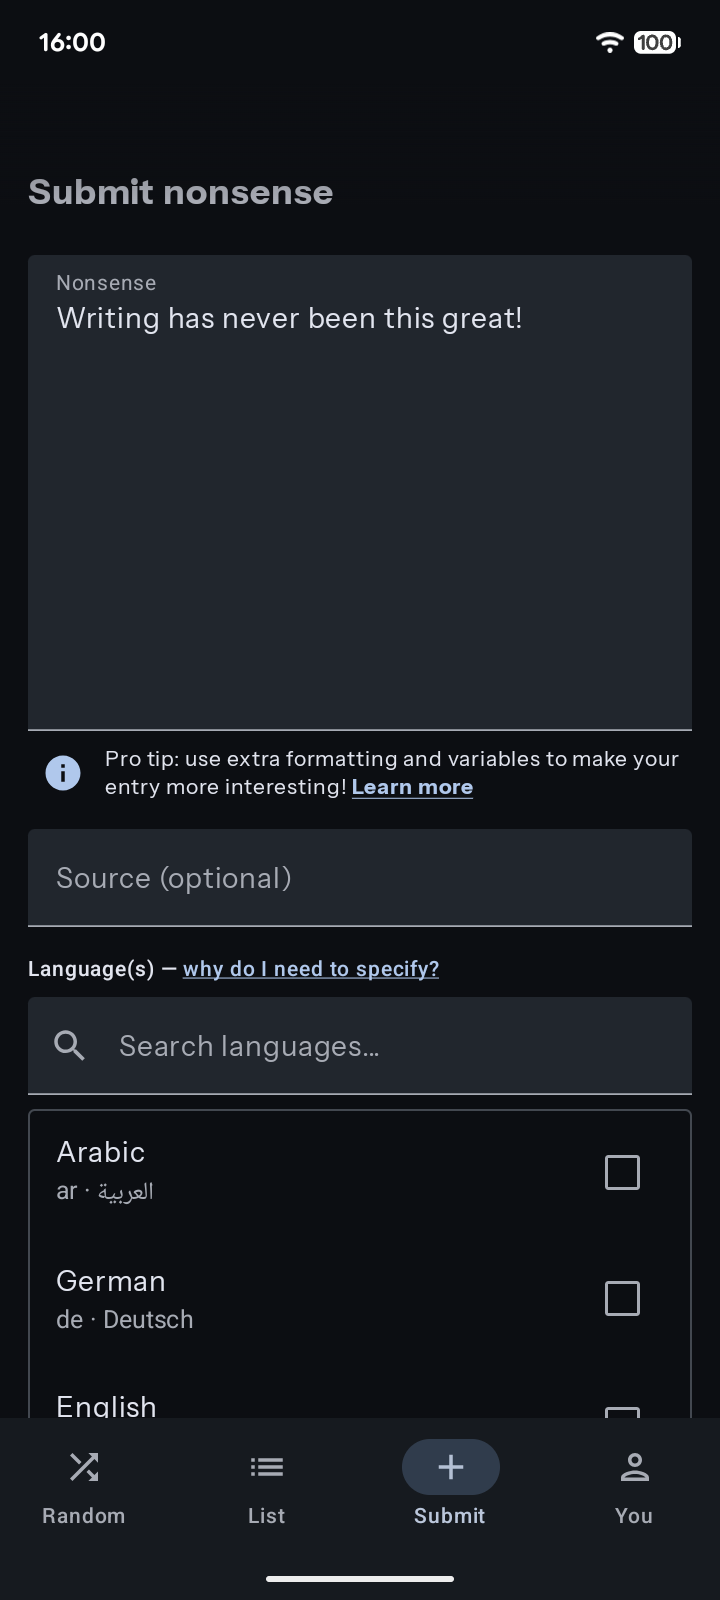This screenshot has height=1600, width=720.
Task: Open the Learn more link
Action: (x=412, y=787)
